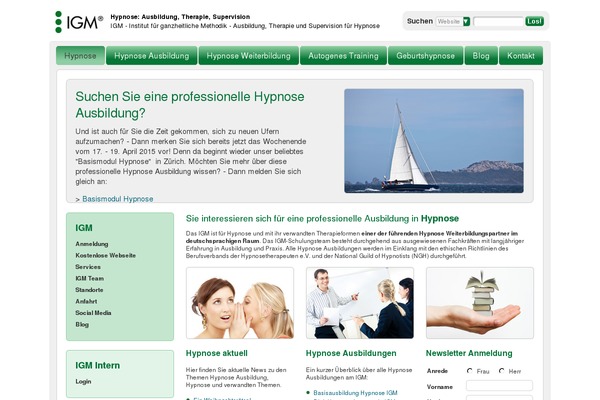600x400 pixels.
Task: Visit the IGM Team page
Action: 90,278
